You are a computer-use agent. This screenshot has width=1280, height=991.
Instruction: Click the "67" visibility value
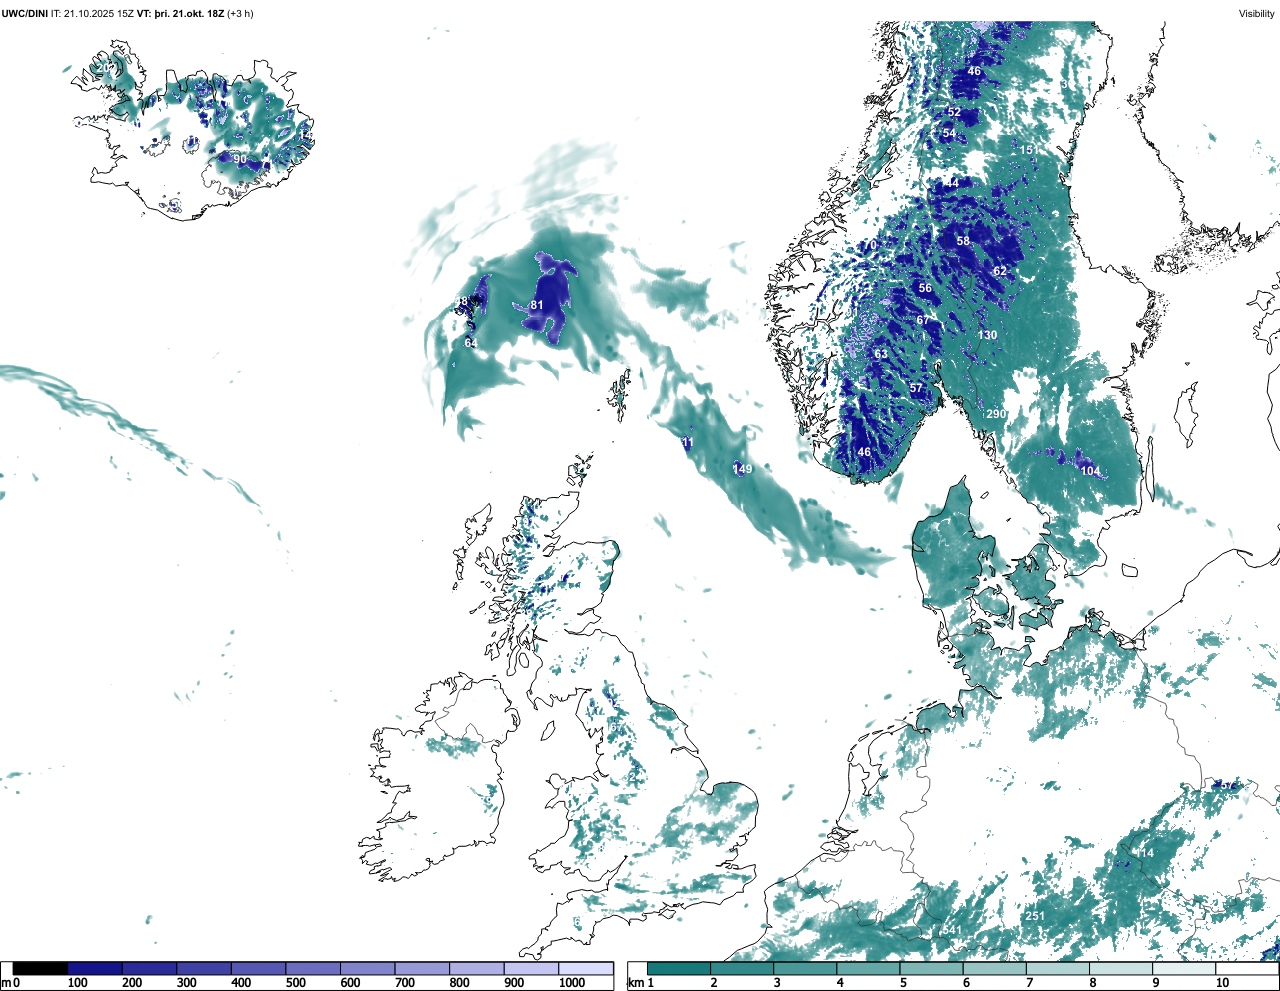923,320
